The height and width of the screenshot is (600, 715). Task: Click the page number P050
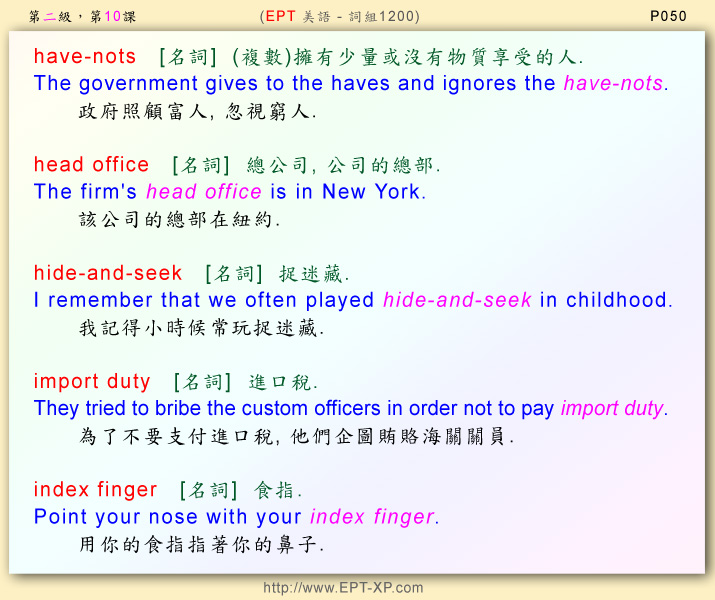click(x=668, y=16)
